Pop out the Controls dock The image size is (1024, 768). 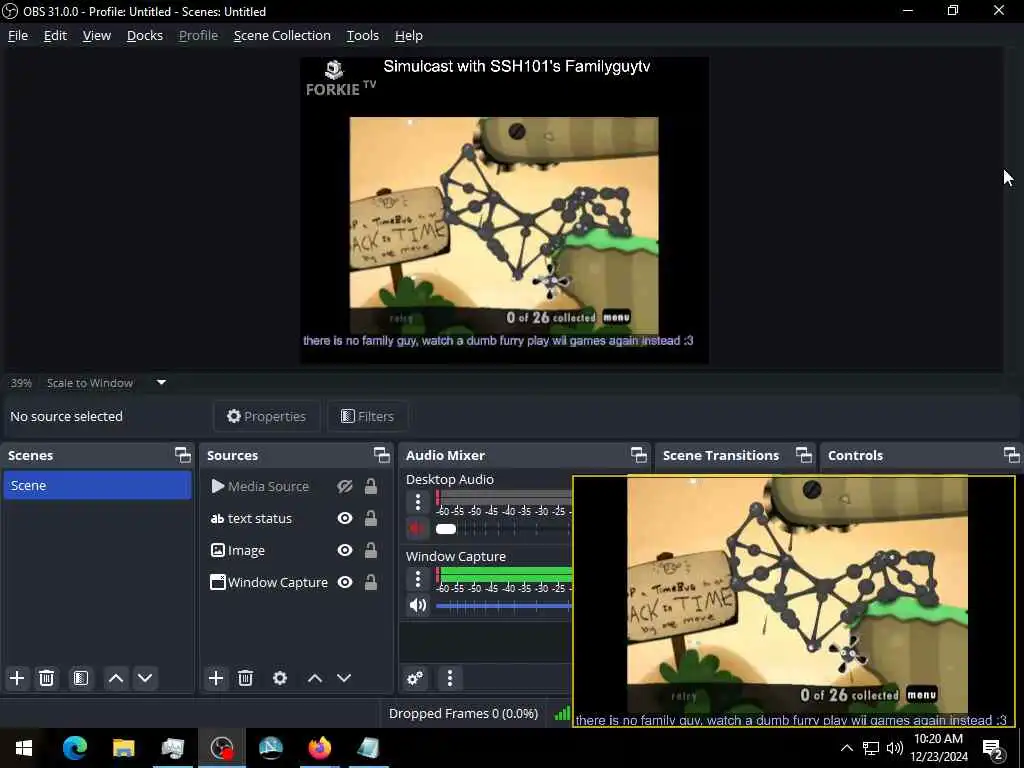click(x=1012, y=455)
